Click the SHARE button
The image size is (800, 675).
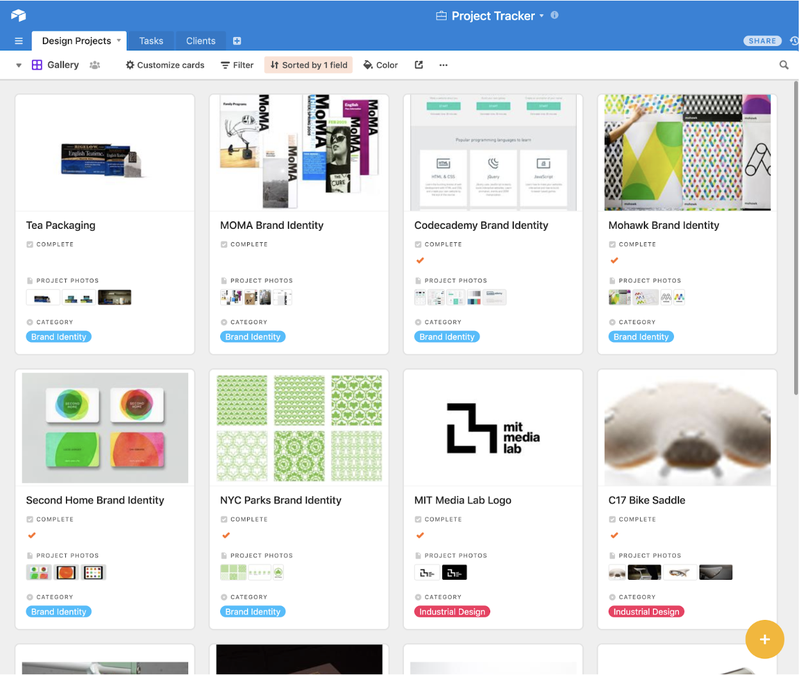[x=762, y=41]
